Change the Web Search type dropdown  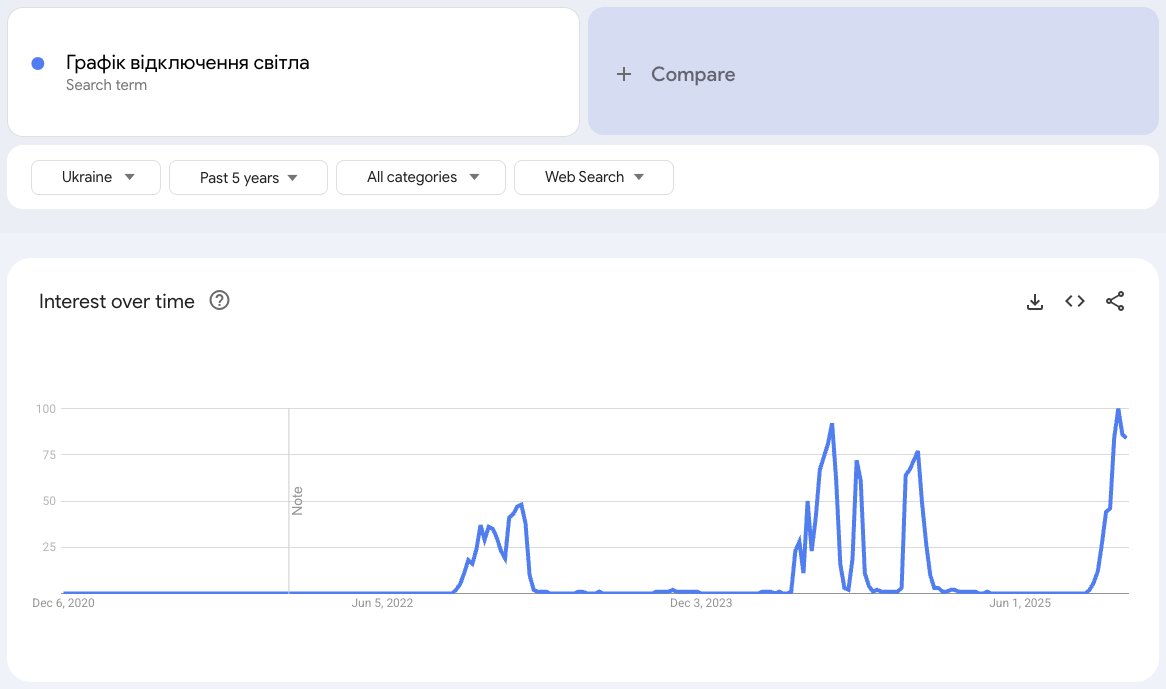click(594, 178)
